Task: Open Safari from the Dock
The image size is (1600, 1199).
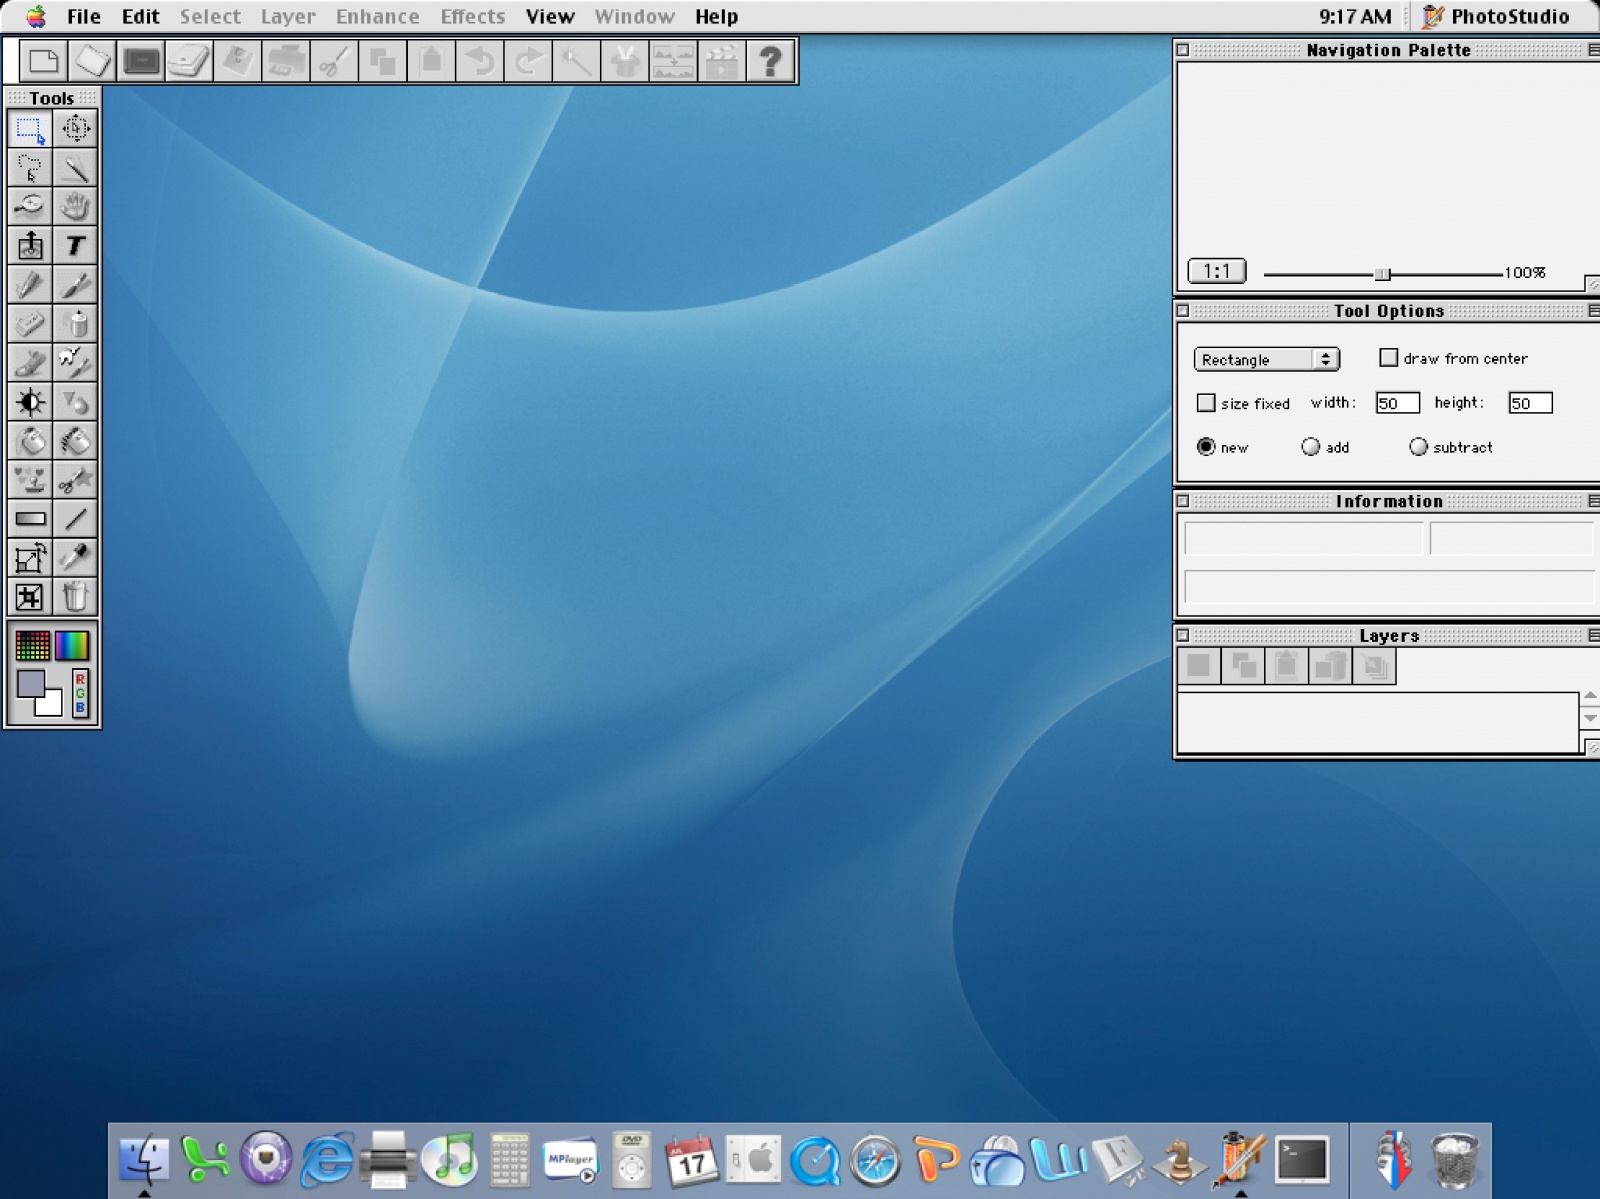Action: [x=875, y=1161]
